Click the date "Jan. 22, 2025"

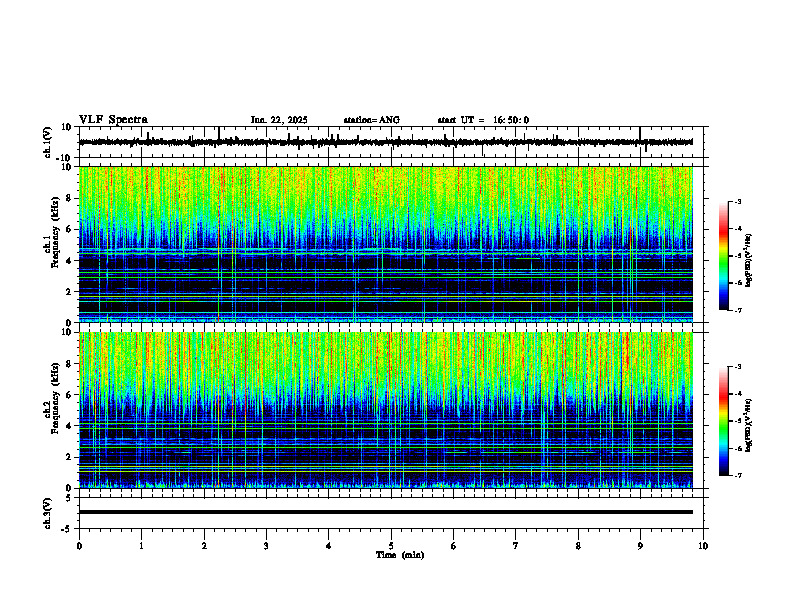click(279, 120)
